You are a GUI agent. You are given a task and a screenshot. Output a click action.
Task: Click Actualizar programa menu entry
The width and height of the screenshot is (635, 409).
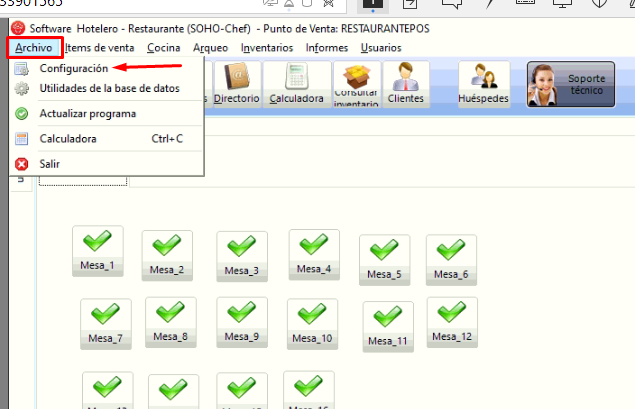(87, 113)
